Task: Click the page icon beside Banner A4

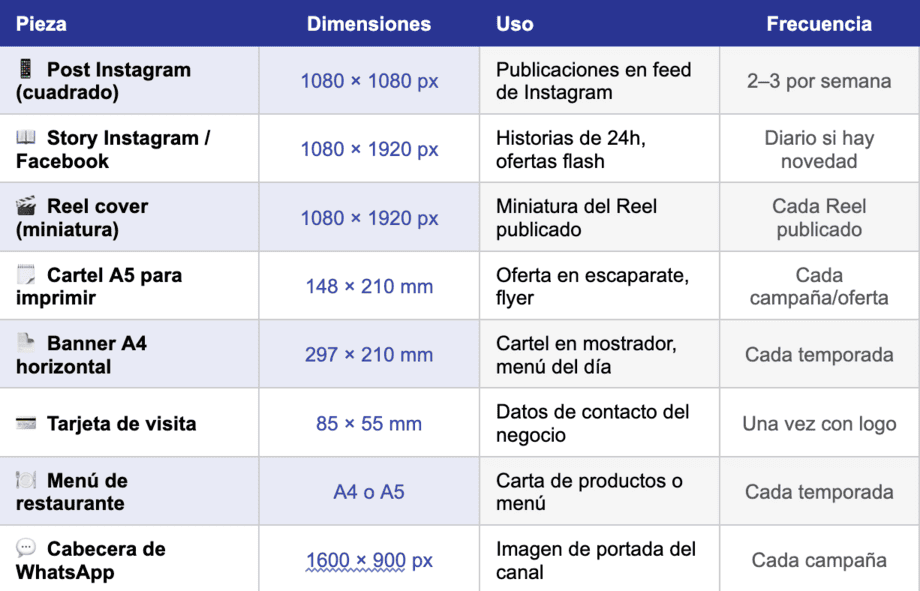Action: coord(26,342)
